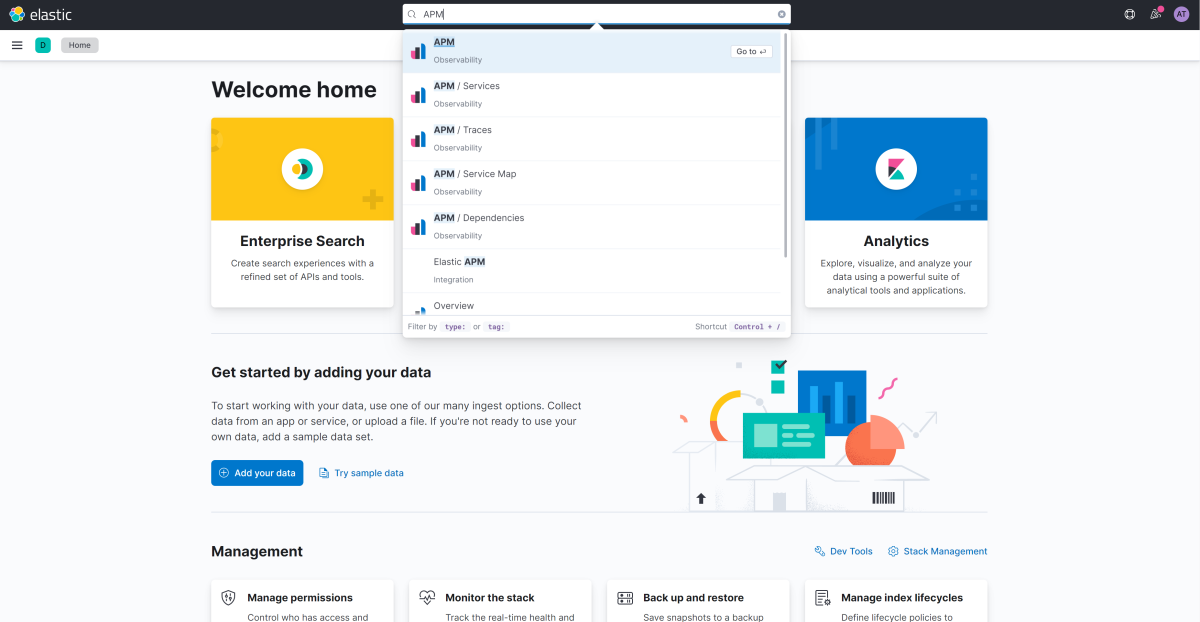Click the Add your data button
Viewport: 1200px width, 622px height.
[x=257, y=473]
